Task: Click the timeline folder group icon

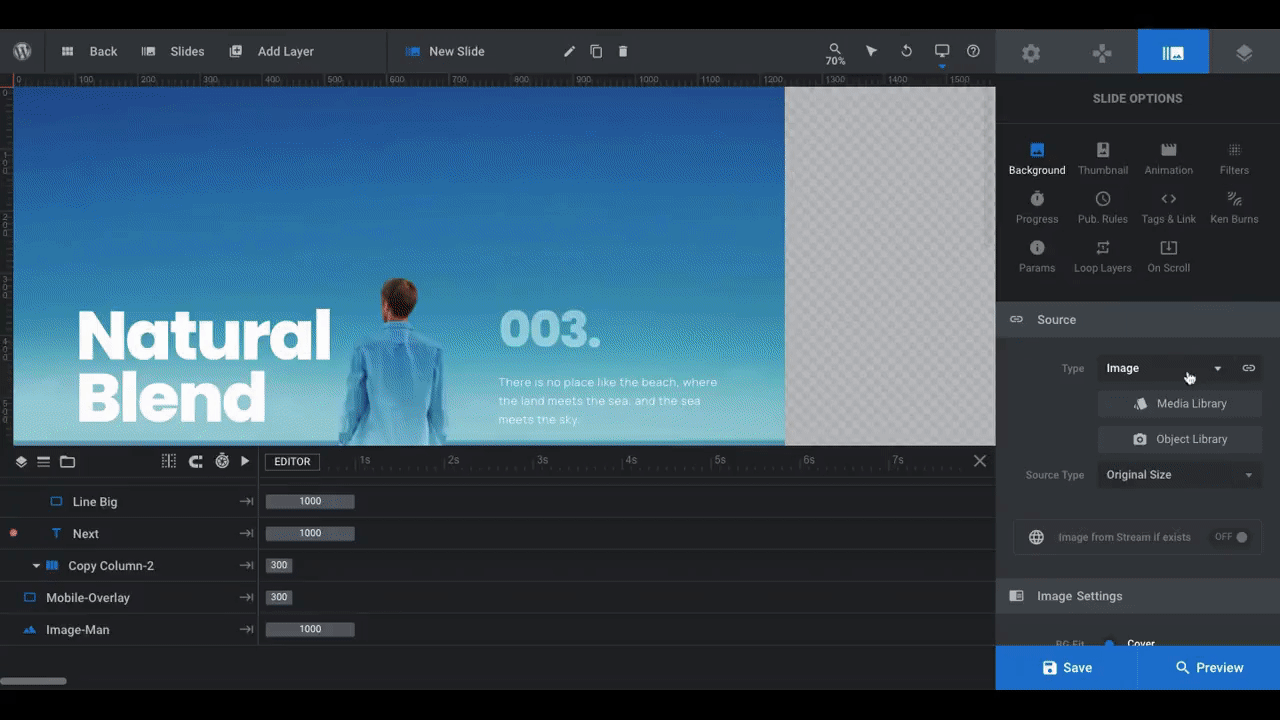Action: click(67, 461)
